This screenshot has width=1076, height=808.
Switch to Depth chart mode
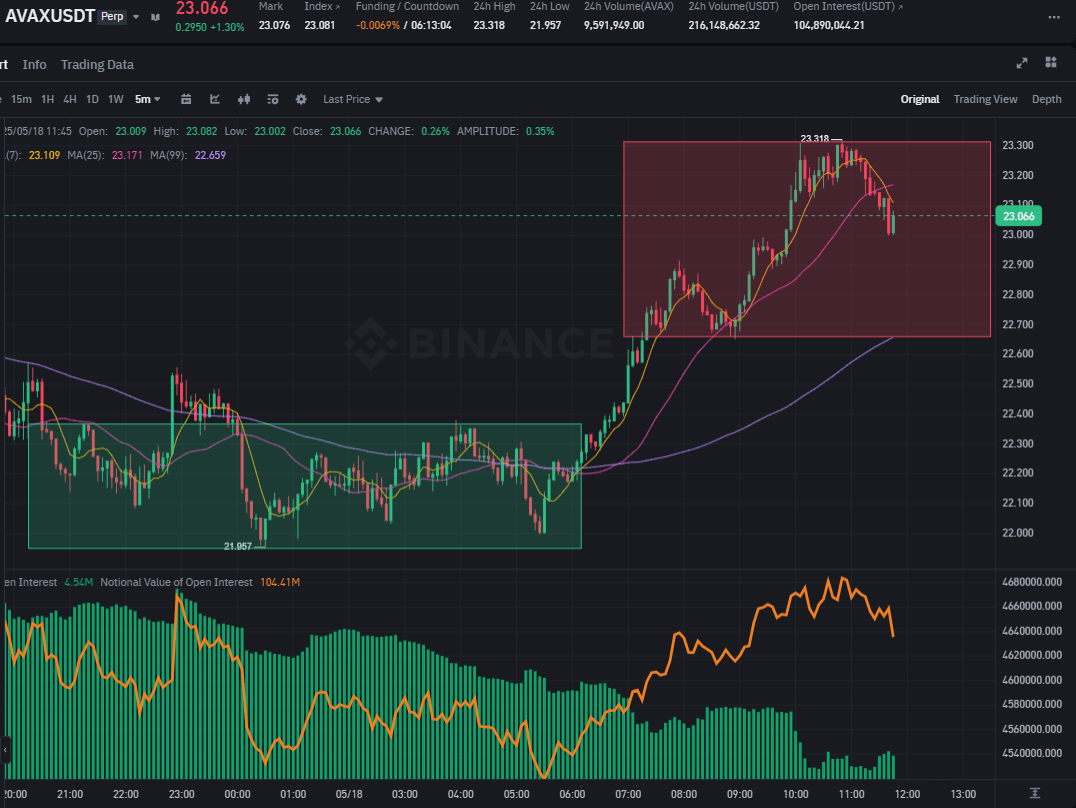point(1046,100)
